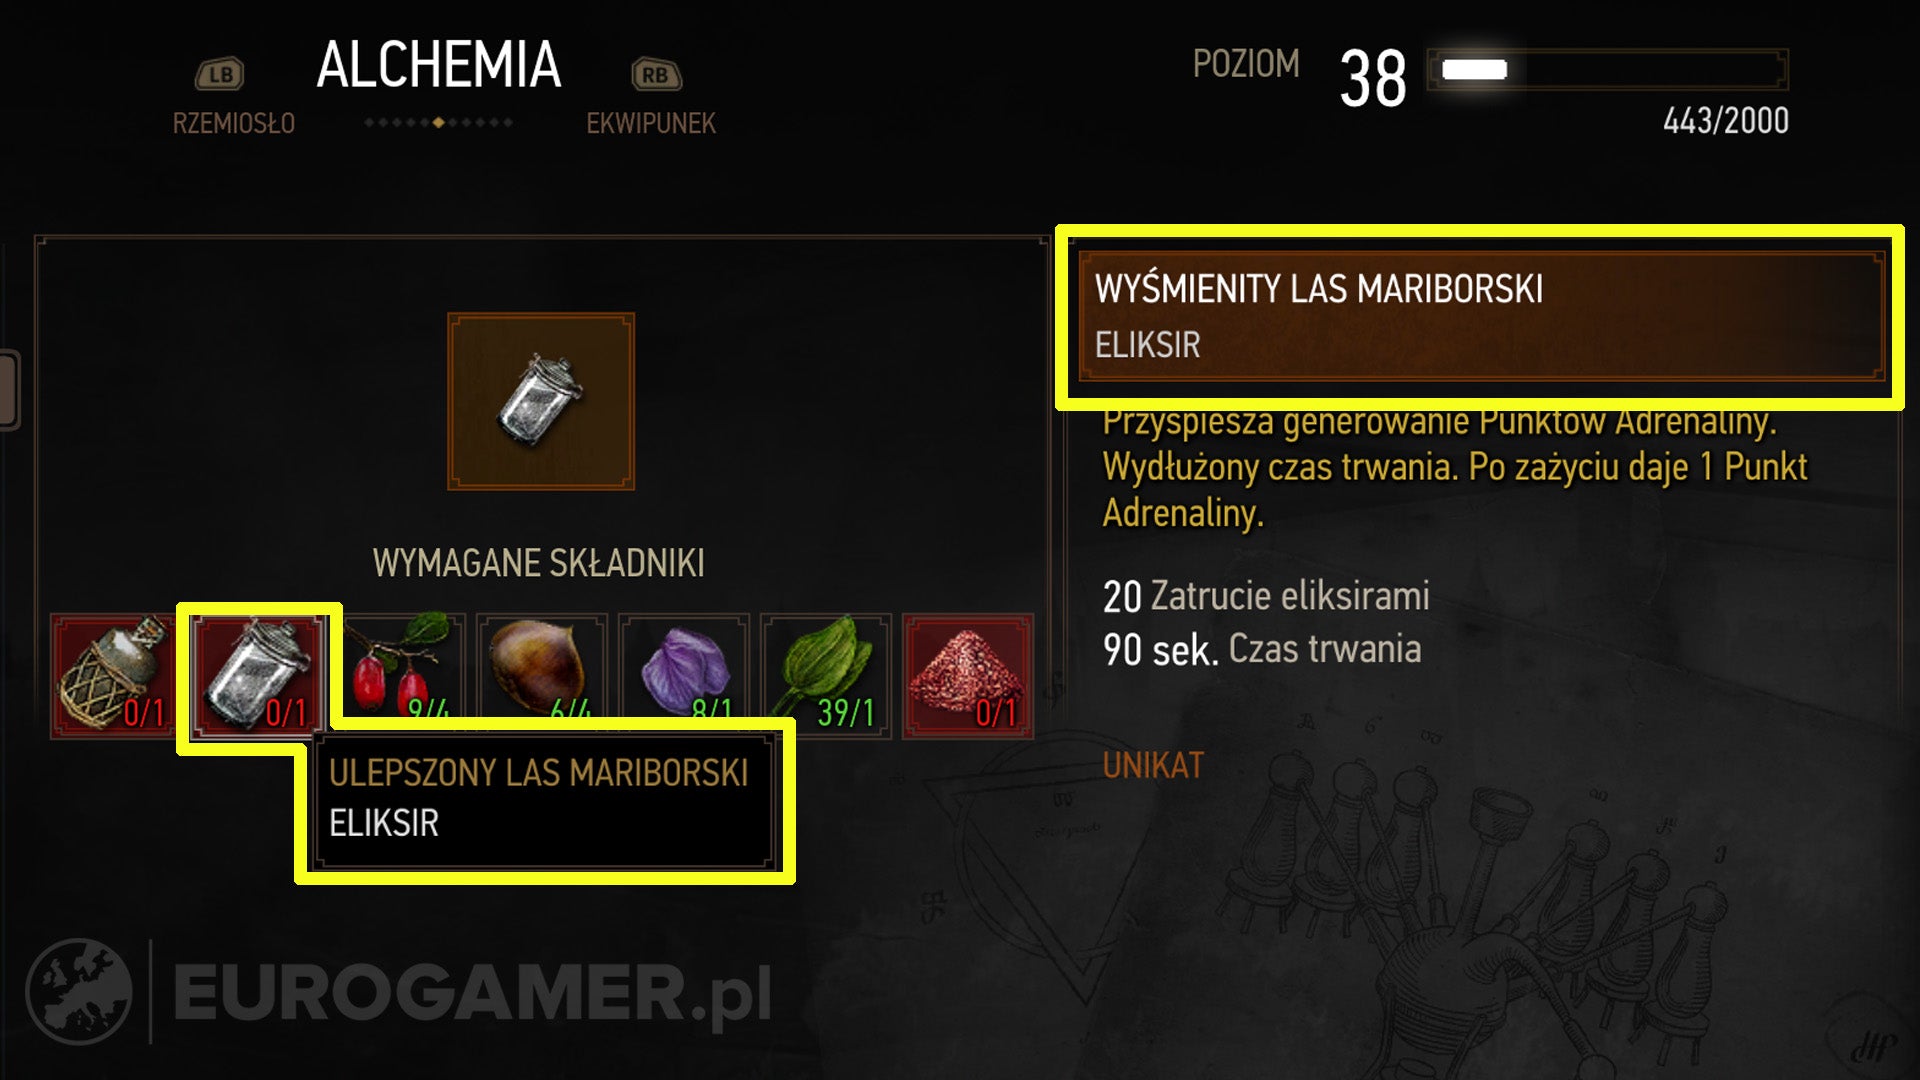Switch to the Rzemiosło tab
This screenshot has width=1920, height=1080.
tap(234, 123)
